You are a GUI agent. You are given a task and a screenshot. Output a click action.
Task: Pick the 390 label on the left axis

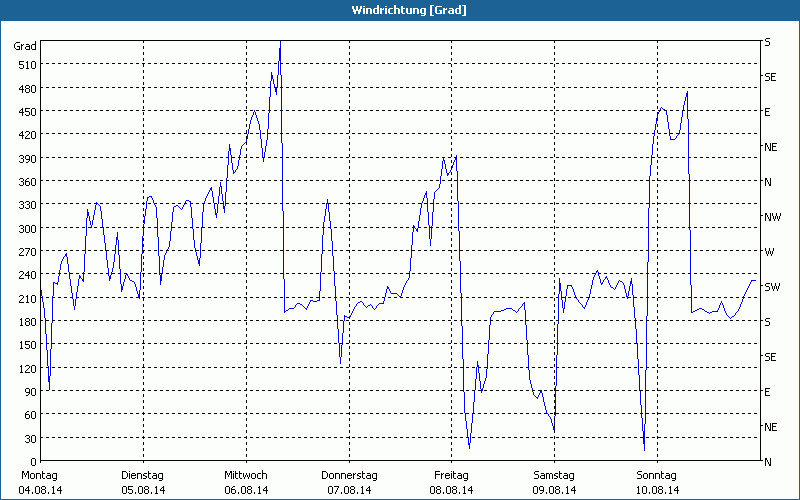click(x=28, y=158)
